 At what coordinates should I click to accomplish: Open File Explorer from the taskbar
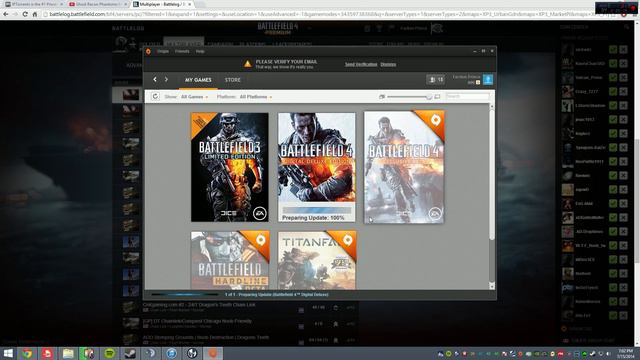68,353
